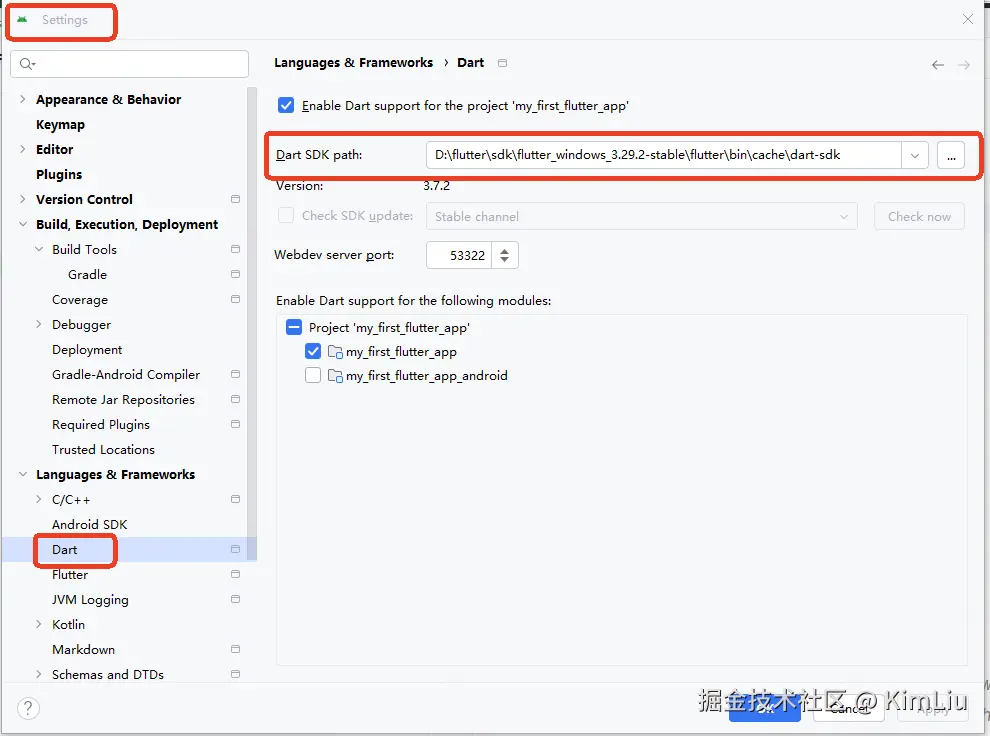Open help with the question mark button
Viewport: 990px width, 736px height.
(28, 708)
